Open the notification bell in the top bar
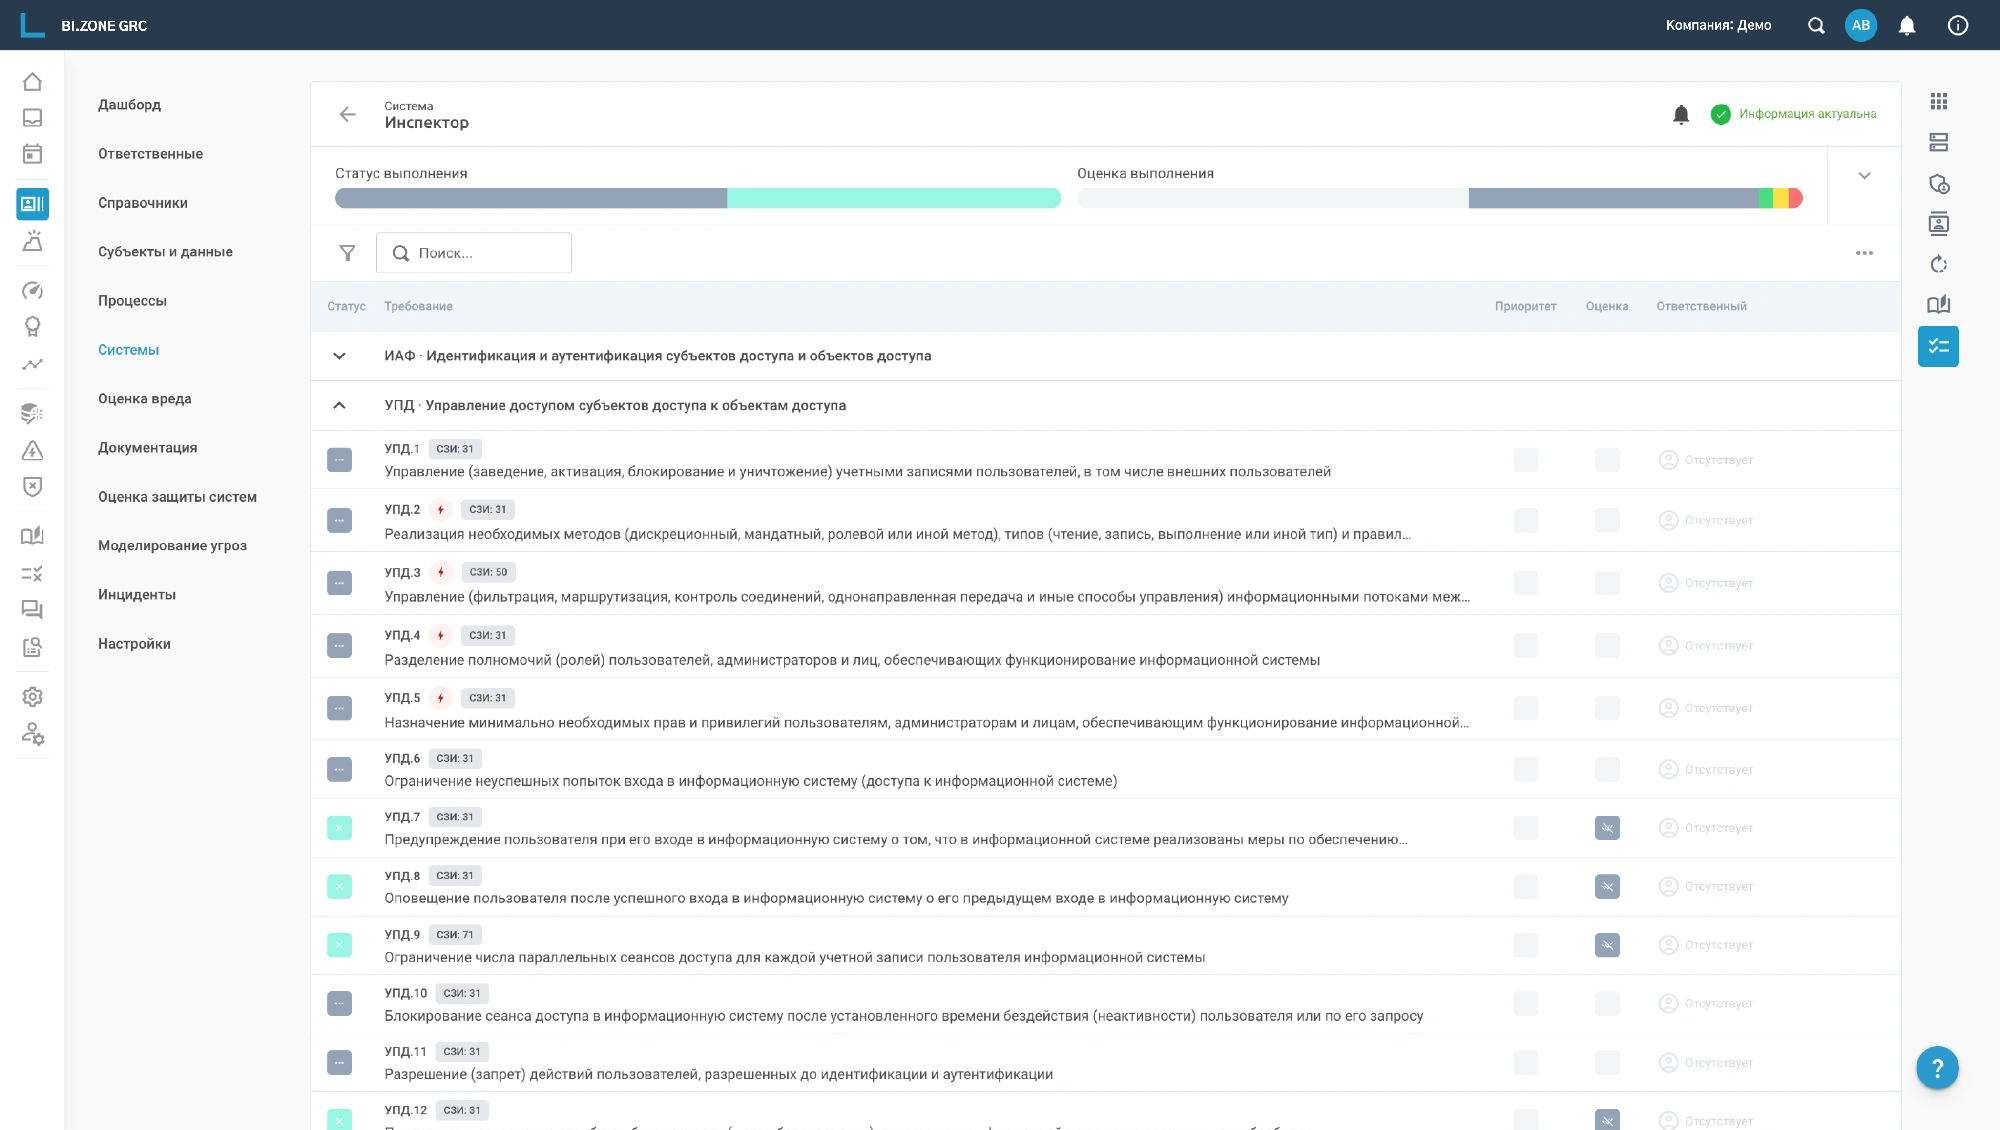2000x1130 pixels. point(1907,25)
